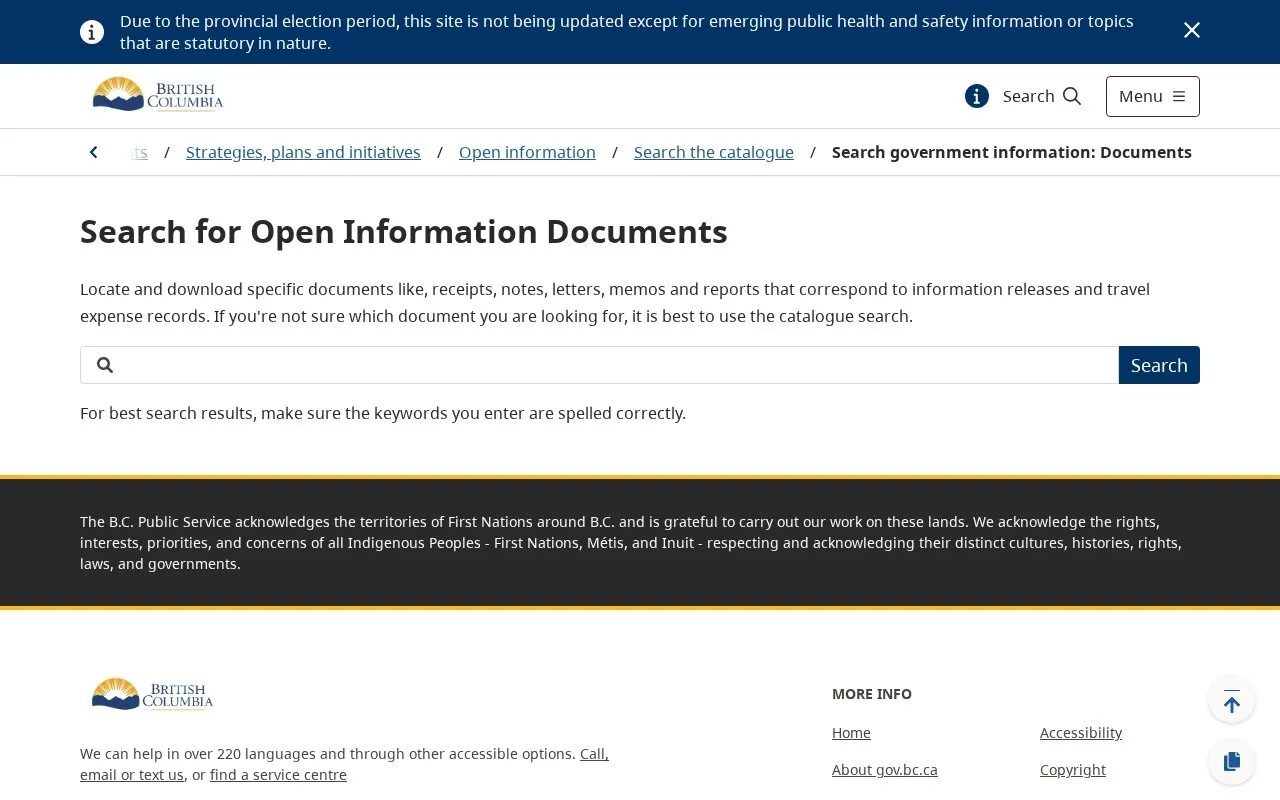Click the blue info icon beside Search
Image resolution: width=1280 pixels, height=800 pixels.
click(x=977, y=96)
